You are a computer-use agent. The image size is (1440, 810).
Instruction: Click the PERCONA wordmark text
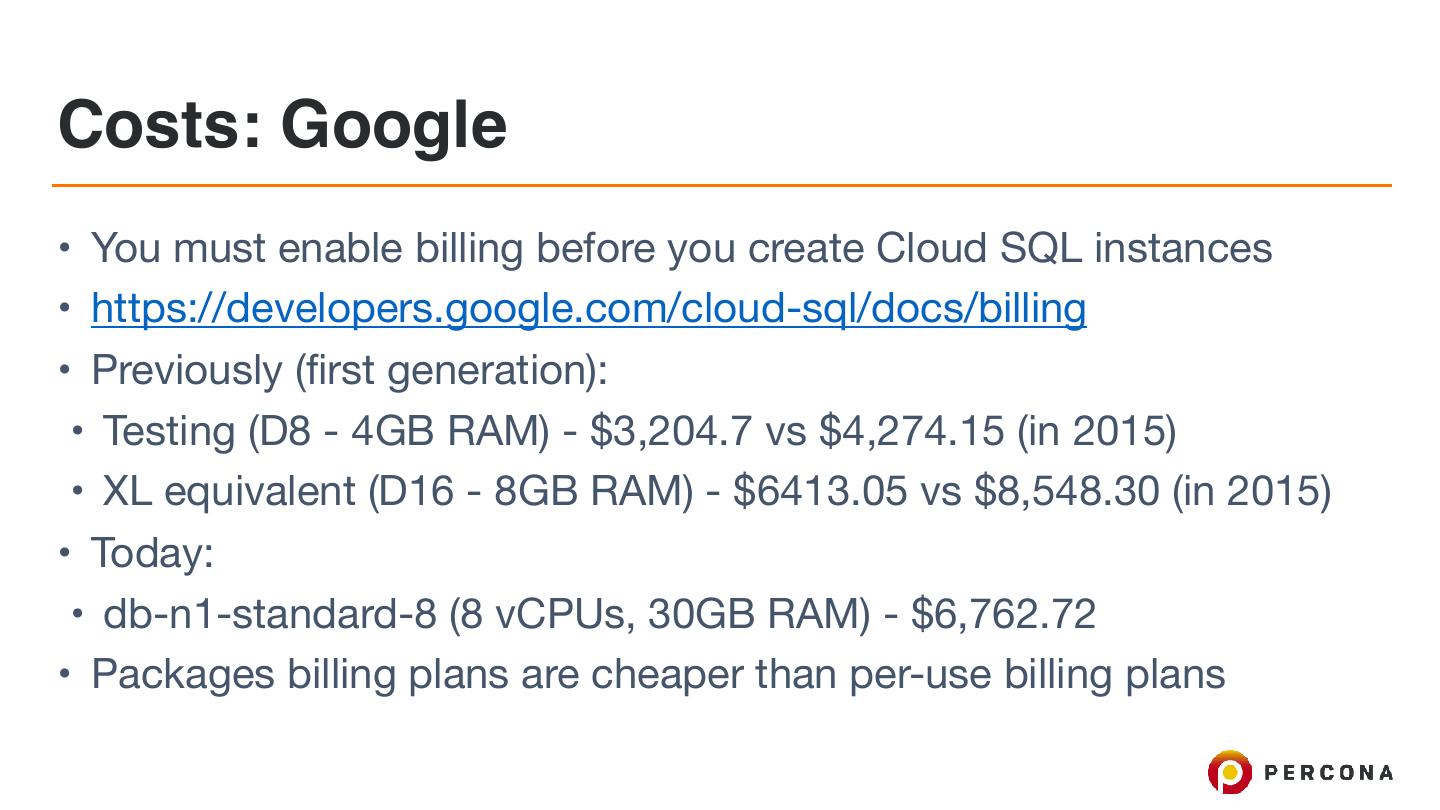tap(1329, 772)
